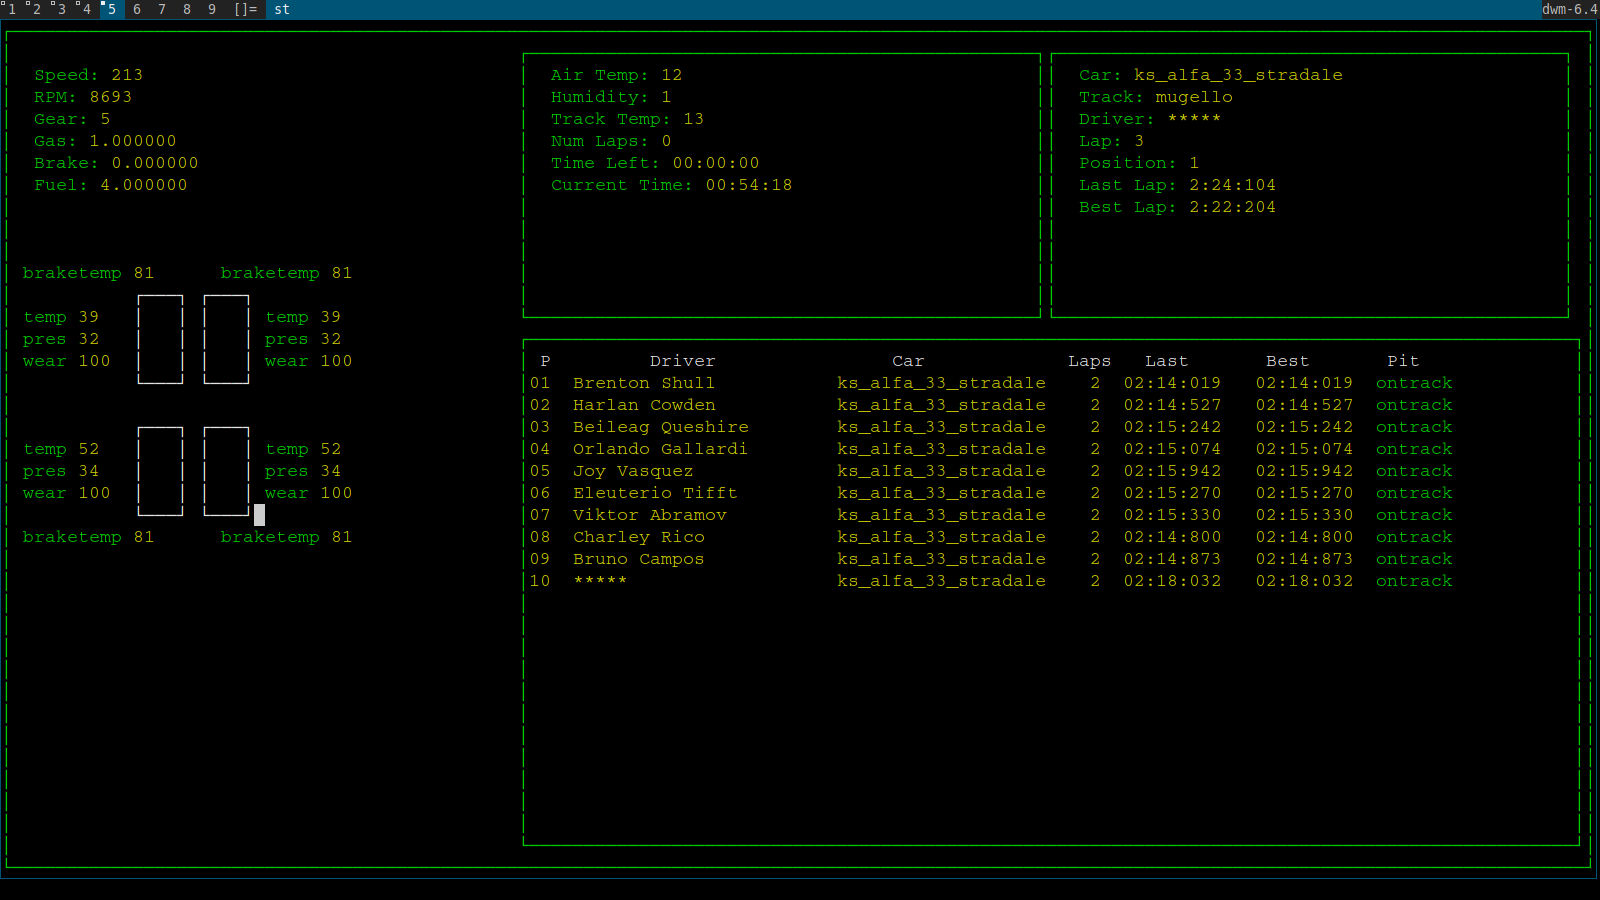Click the Gear: 5 readout

pyautogui.click(x=72, y=119)
